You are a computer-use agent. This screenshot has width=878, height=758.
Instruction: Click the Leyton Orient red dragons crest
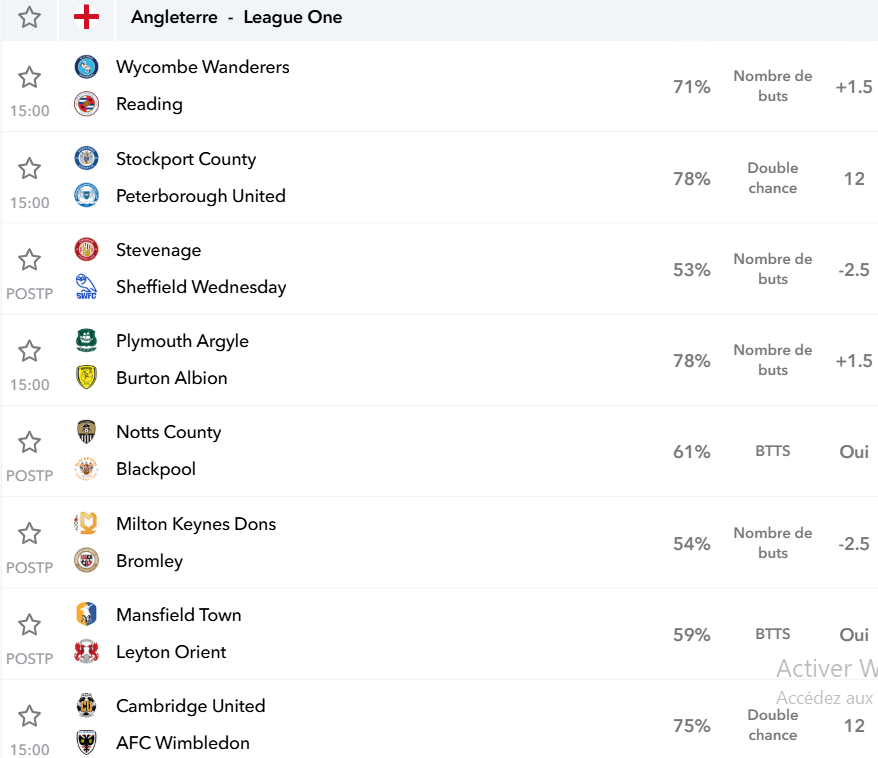pos(86,652)
